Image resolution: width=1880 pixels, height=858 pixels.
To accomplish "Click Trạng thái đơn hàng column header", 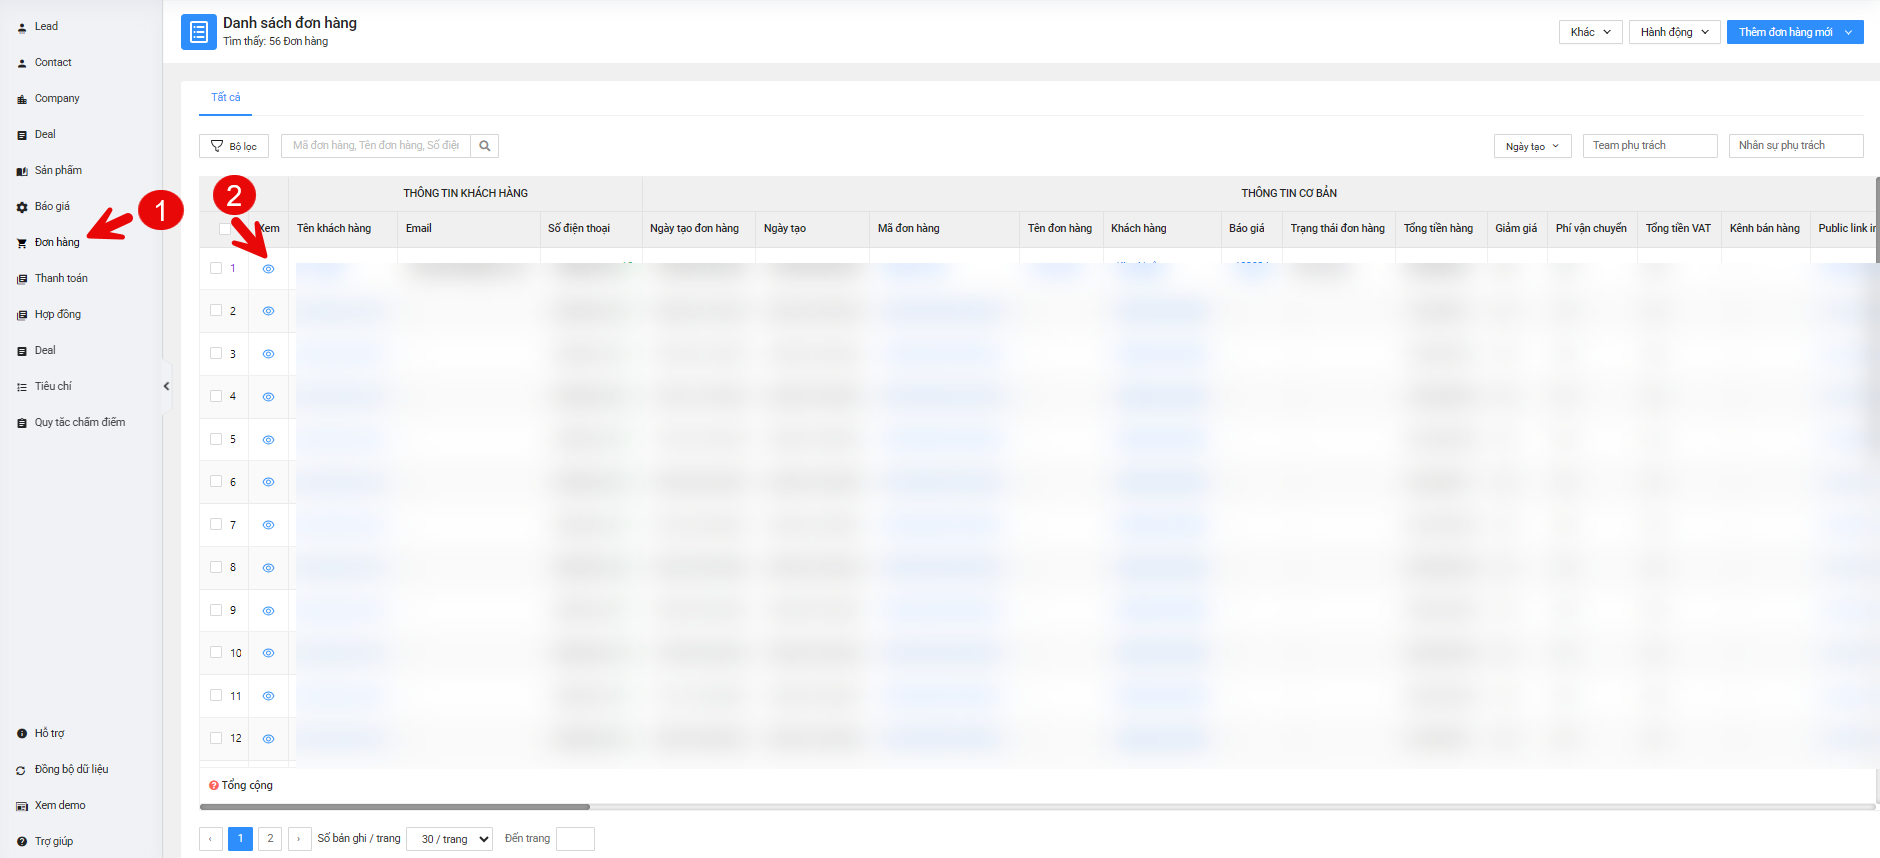I will (x=1337, y=228).
